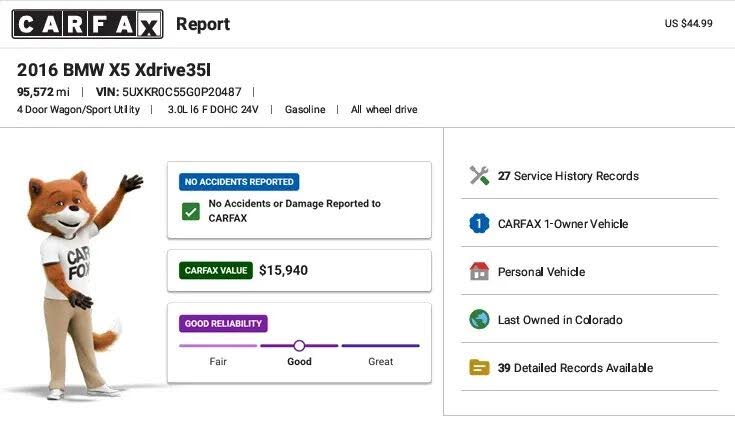
Task: Open CARFAX 1-Owner Vehicle details
Action: pos(589,224)
